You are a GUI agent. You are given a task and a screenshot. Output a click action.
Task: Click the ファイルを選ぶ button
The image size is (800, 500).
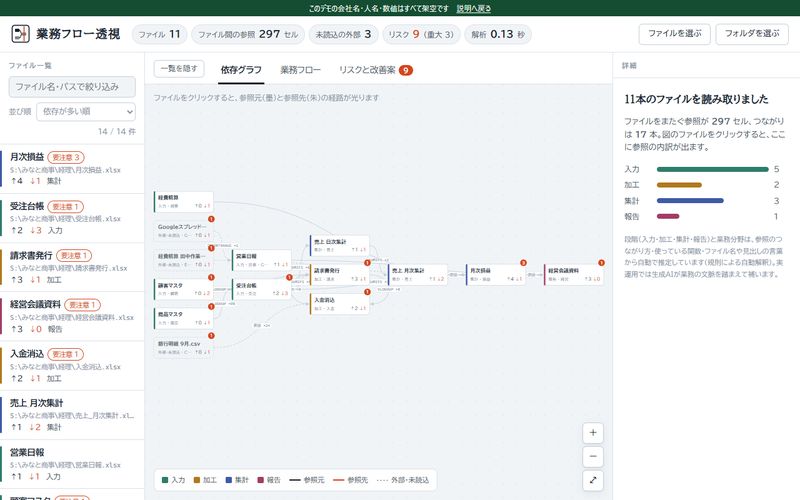click(x=674, y=34)
